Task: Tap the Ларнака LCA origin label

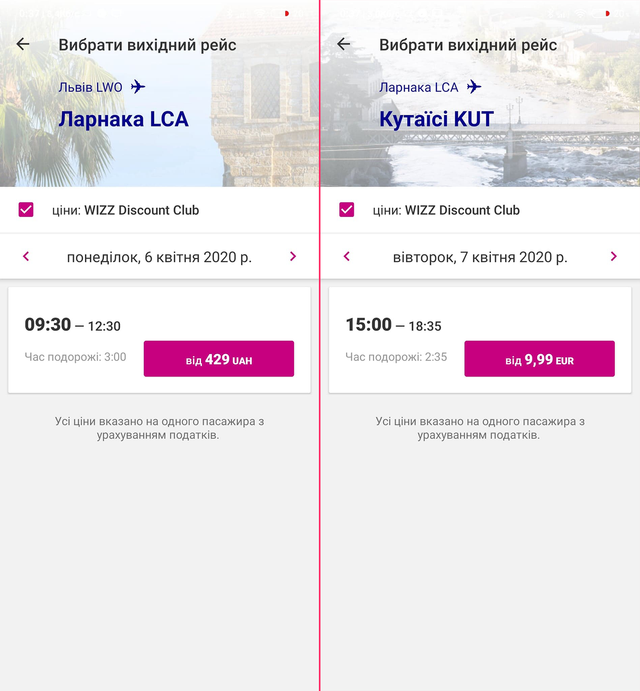Action: point(418,87)
